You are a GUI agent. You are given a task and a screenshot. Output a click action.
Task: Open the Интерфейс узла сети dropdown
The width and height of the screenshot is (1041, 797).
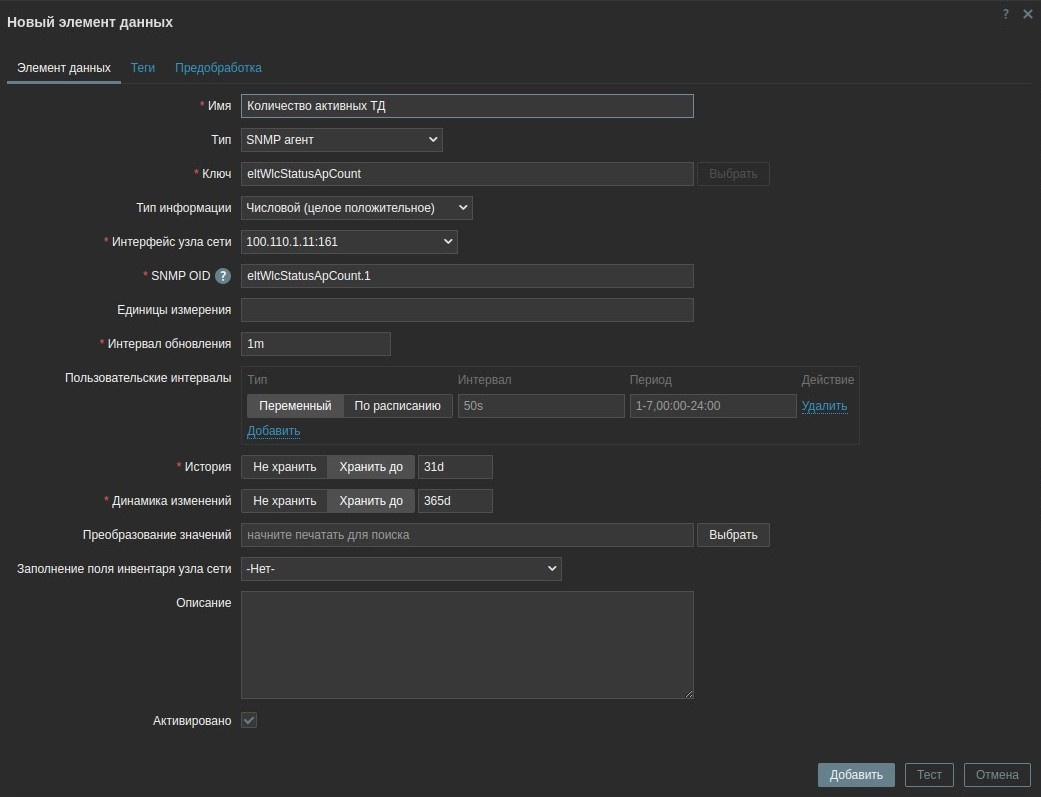pos(348,242)
